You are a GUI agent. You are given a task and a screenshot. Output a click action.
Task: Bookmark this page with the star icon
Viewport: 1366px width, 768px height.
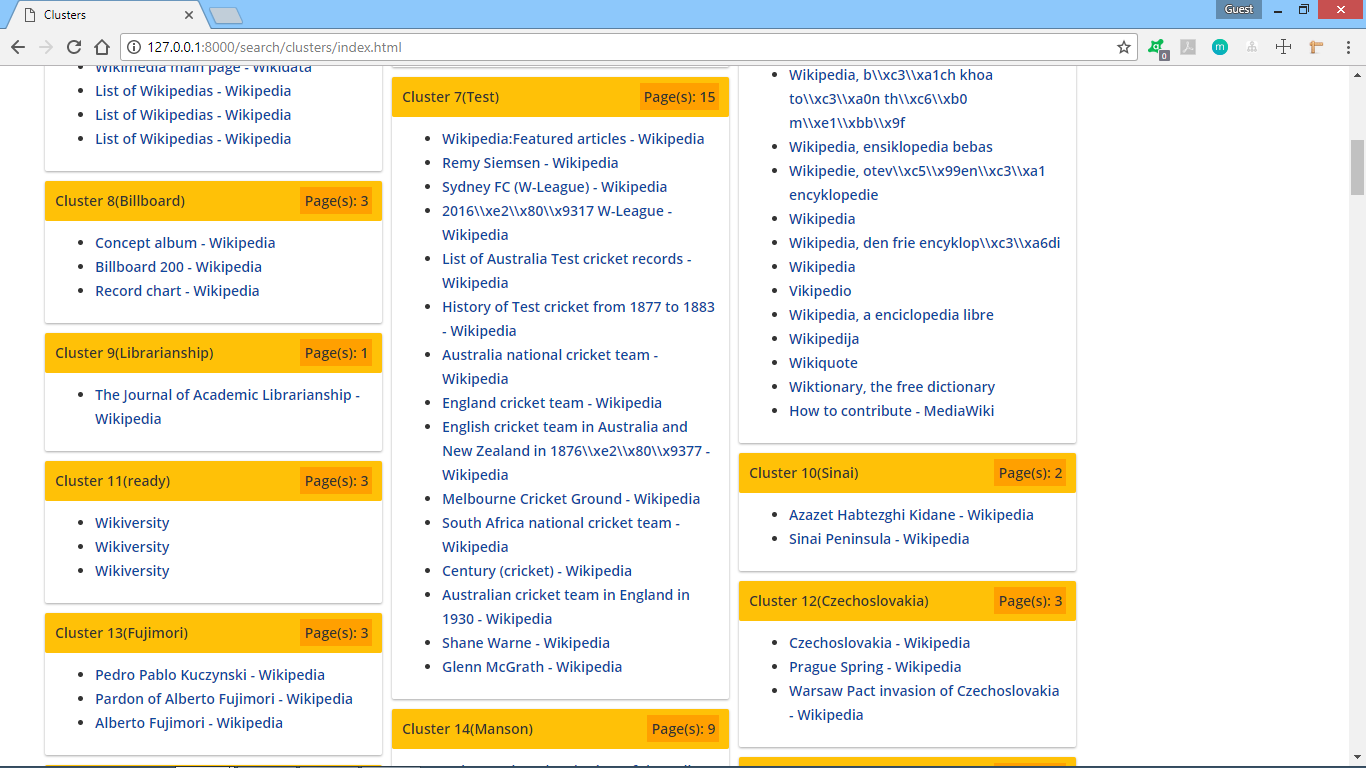pyautogui.click(x=1124, y=47)
